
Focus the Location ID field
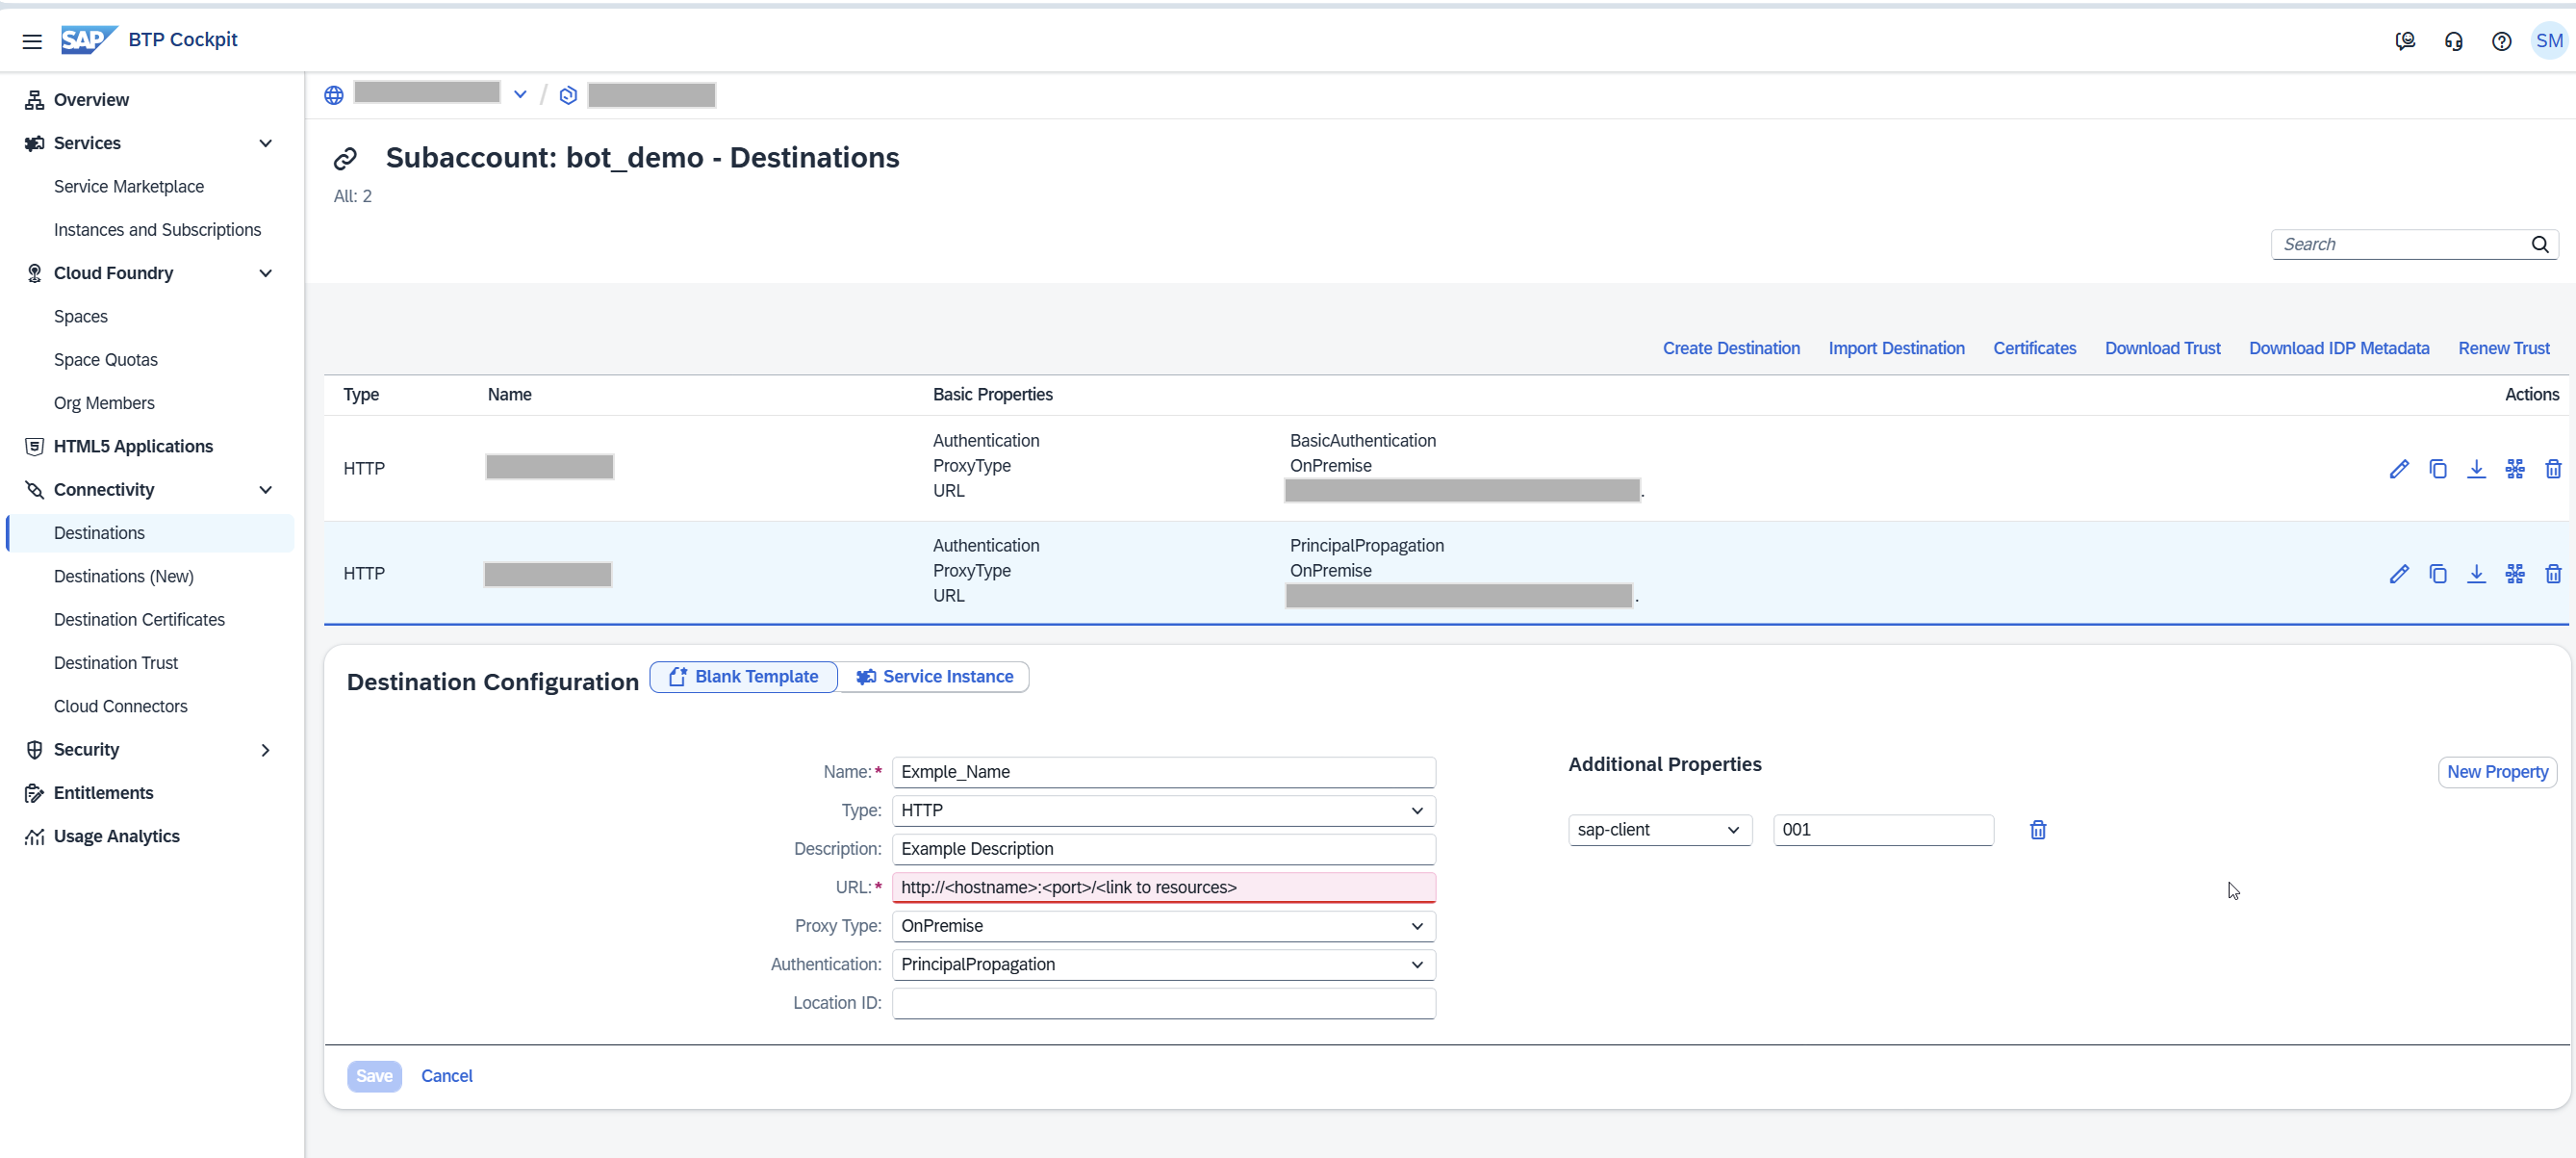coord(1163,1003)
